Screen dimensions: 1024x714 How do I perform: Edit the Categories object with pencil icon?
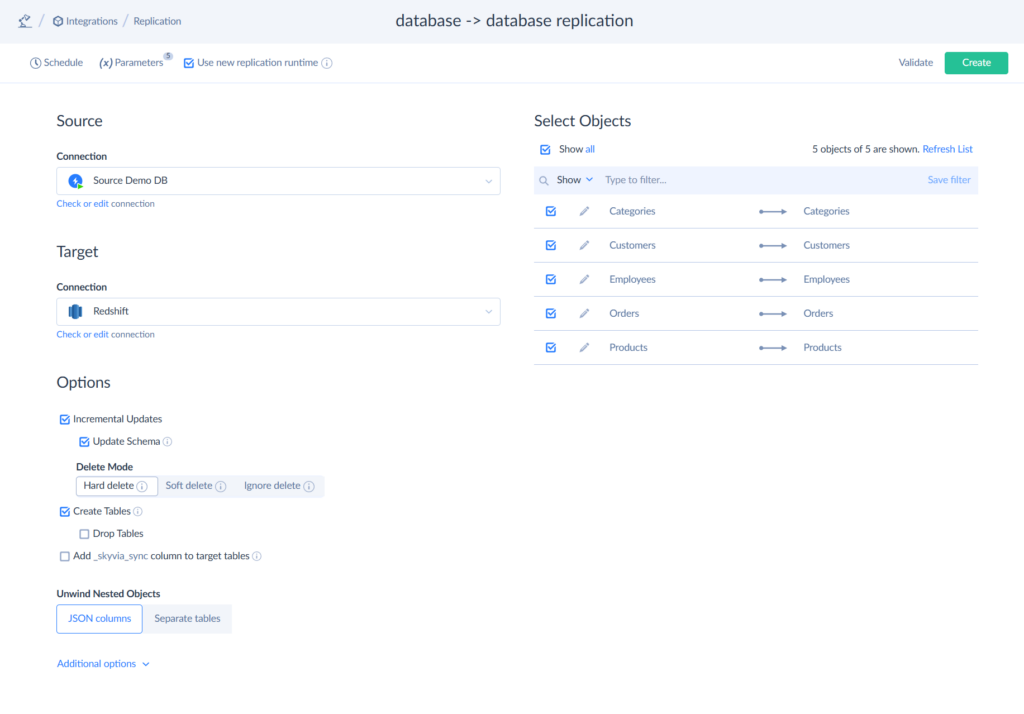584,211
